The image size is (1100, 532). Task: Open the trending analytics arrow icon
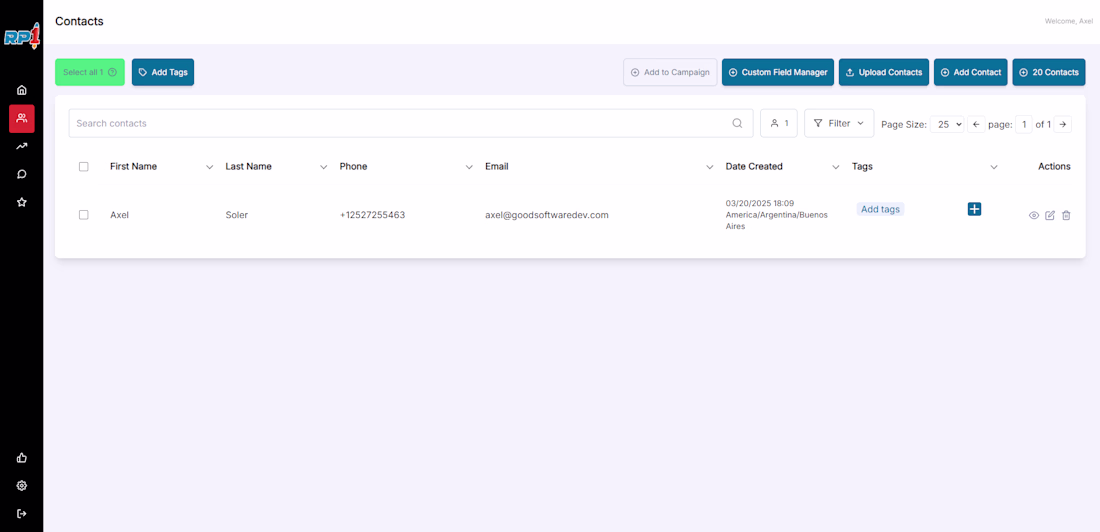[x=22, y=146]
